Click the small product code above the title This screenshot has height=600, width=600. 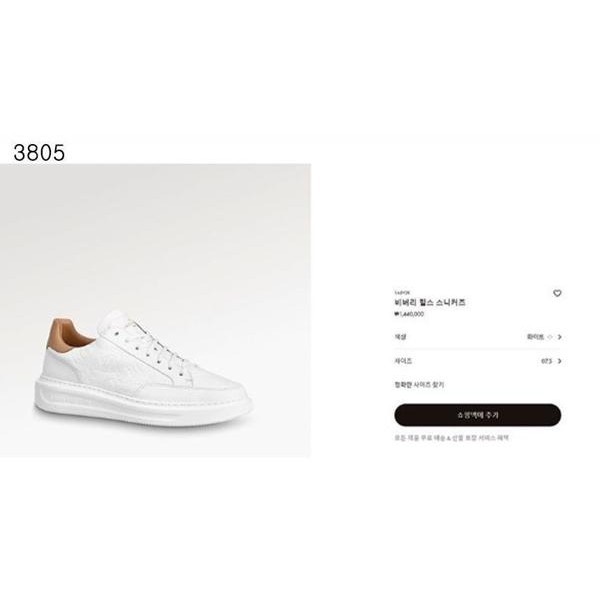coord(402,292)
